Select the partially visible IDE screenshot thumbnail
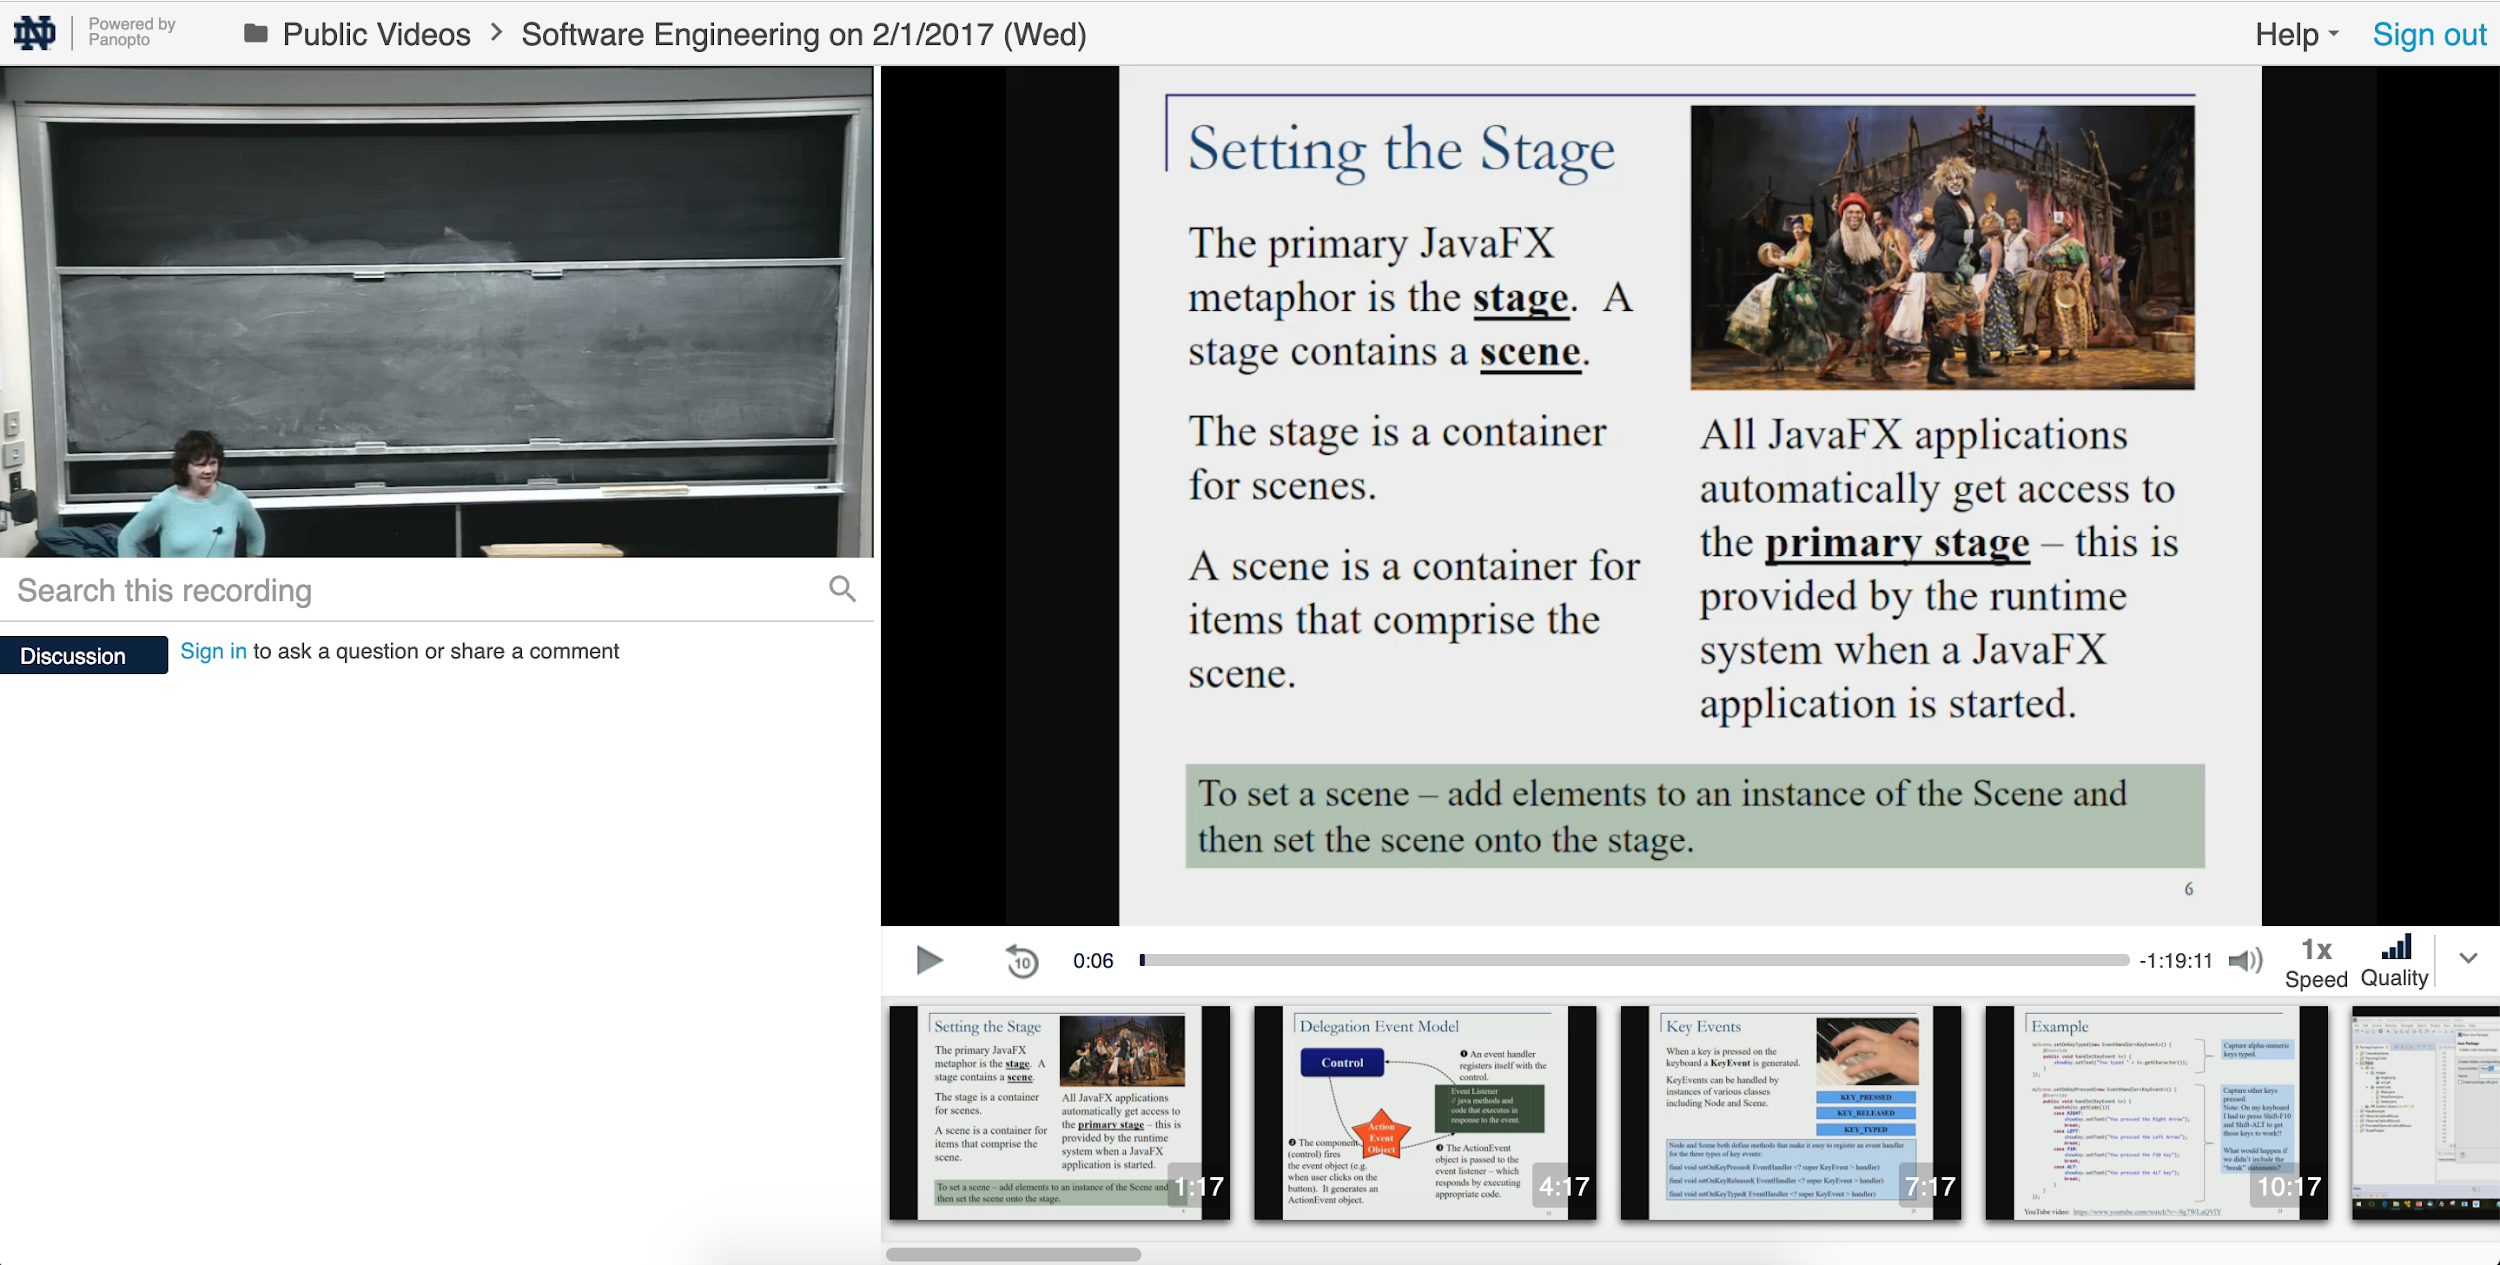 coord(2425,1113)
